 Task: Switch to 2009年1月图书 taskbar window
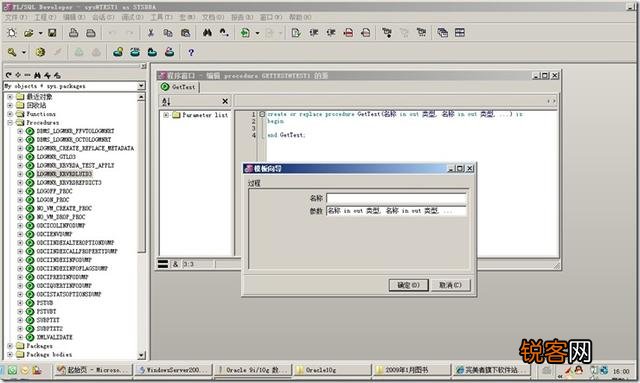click(412, 370)
